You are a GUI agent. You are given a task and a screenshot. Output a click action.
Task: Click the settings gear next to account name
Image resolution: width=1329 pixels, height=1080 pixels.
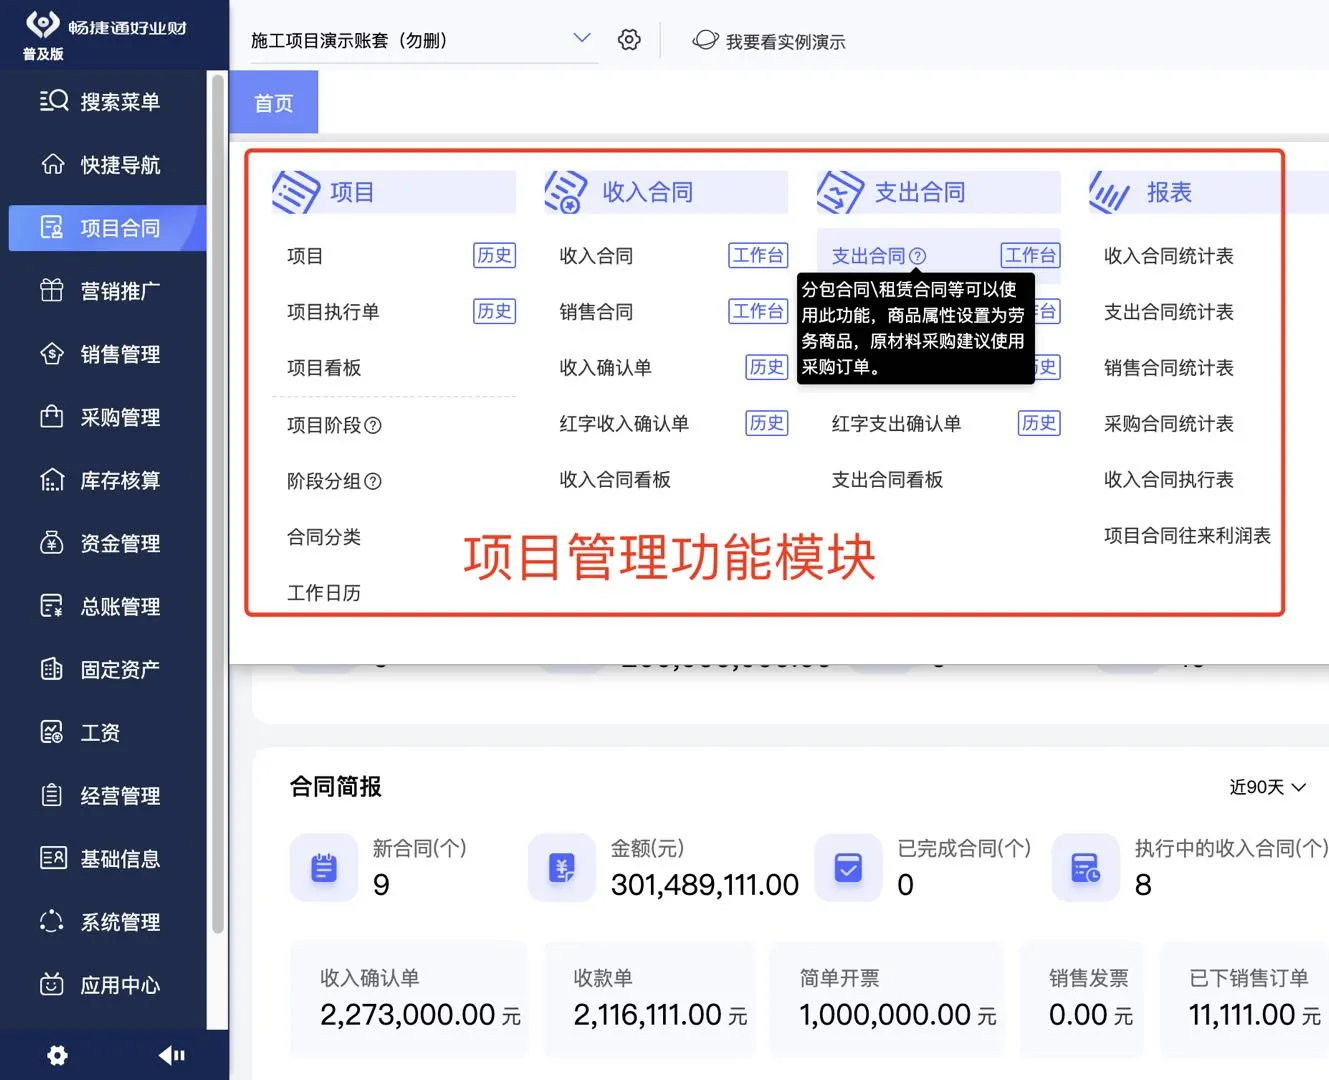coord(628,39)
